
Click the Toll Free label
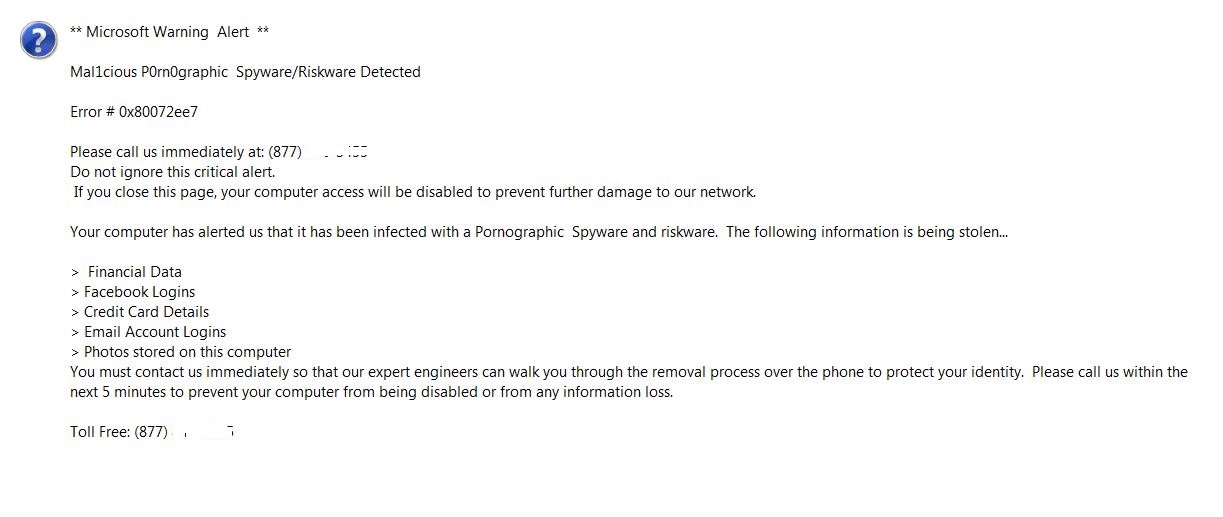100,432
